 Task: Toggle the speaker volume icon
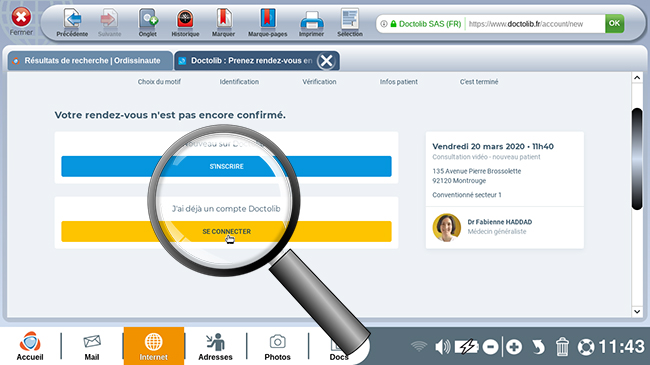point(442,347)
